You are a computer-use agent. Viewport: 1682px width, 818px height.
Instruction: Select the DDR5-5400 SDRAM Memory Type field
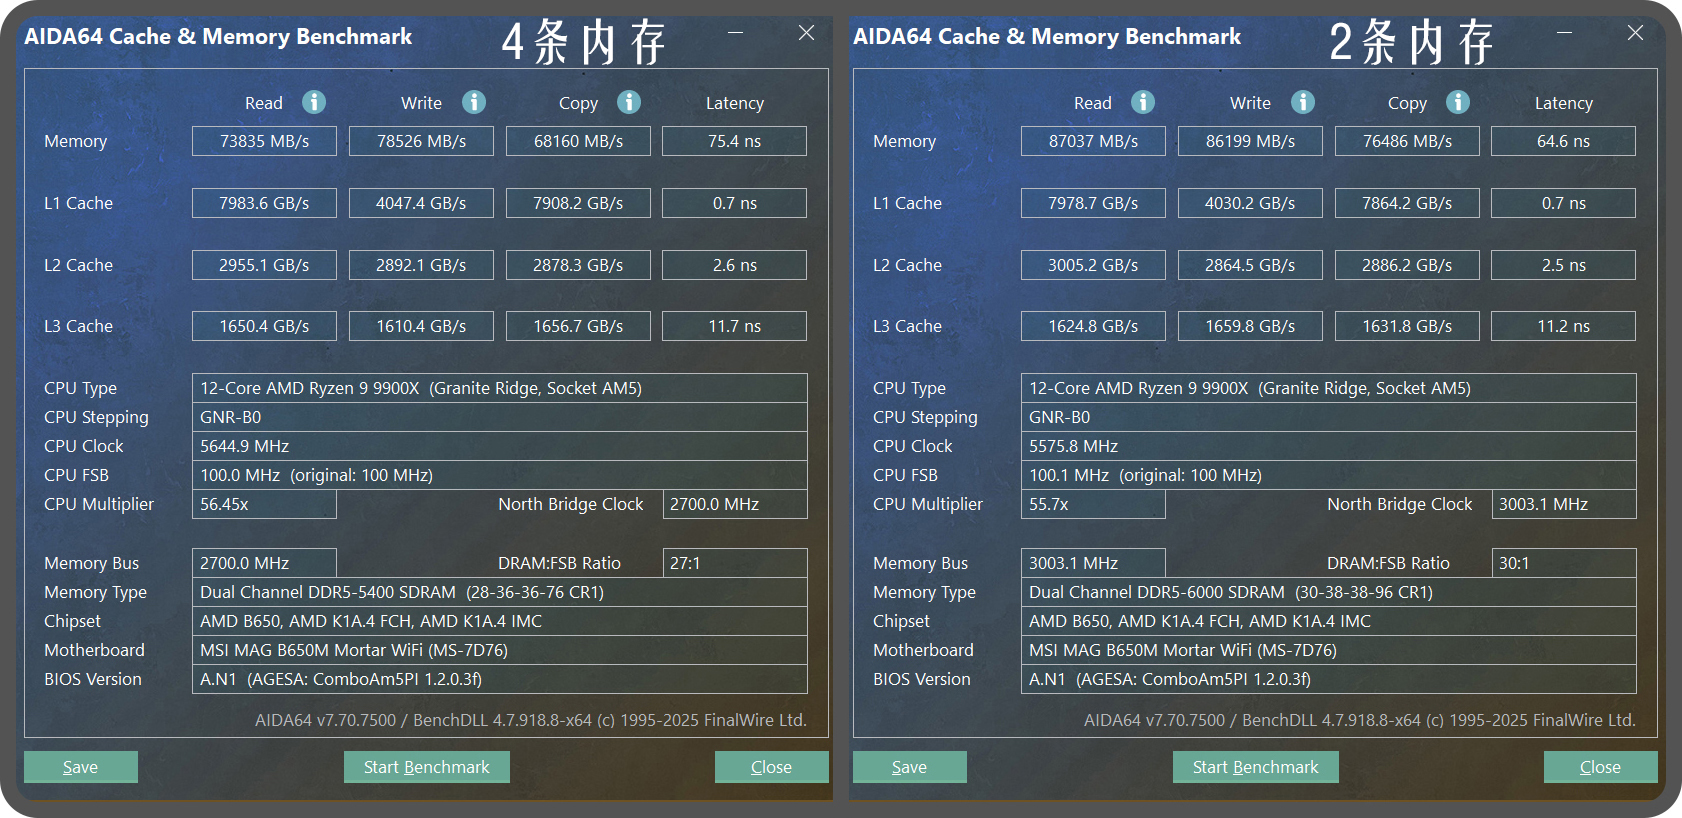[x=500, y=592]
